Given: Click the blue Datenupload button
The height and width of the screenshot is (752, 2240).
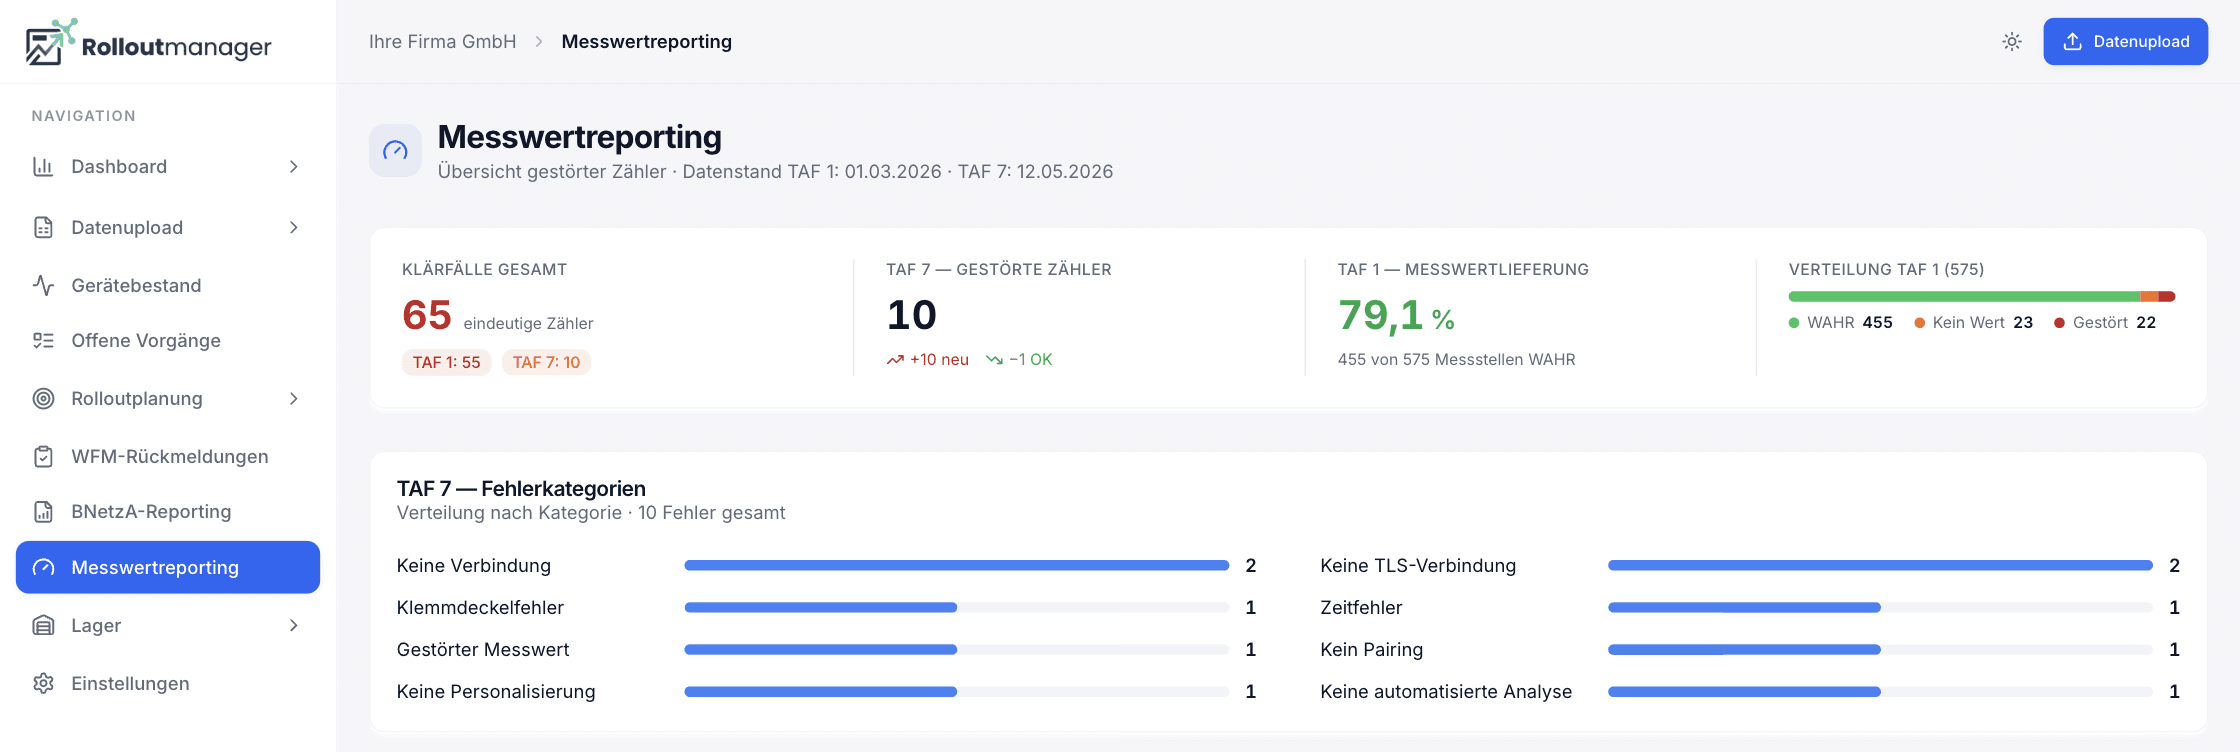Looking at the screenshot, I should (x=2125, y=42).
